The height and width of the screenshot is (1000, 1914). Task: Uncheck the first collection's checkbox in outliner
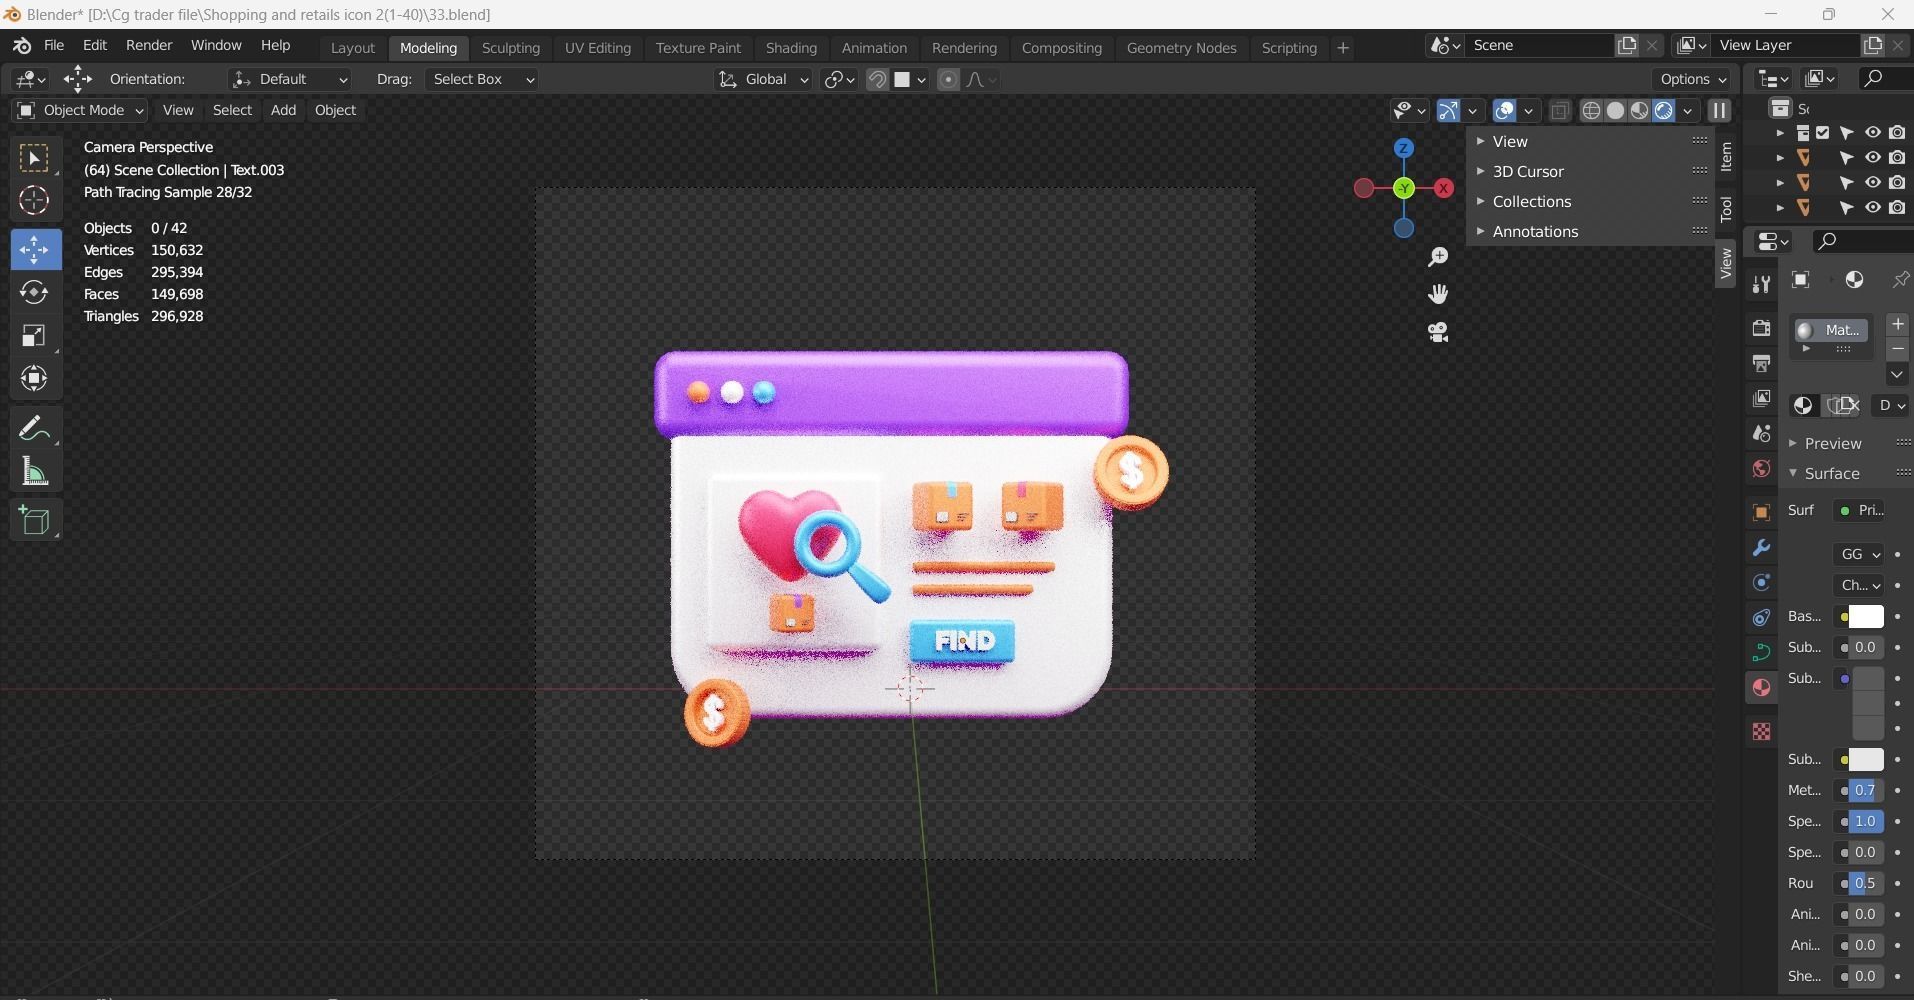(x=1822, y=133)
